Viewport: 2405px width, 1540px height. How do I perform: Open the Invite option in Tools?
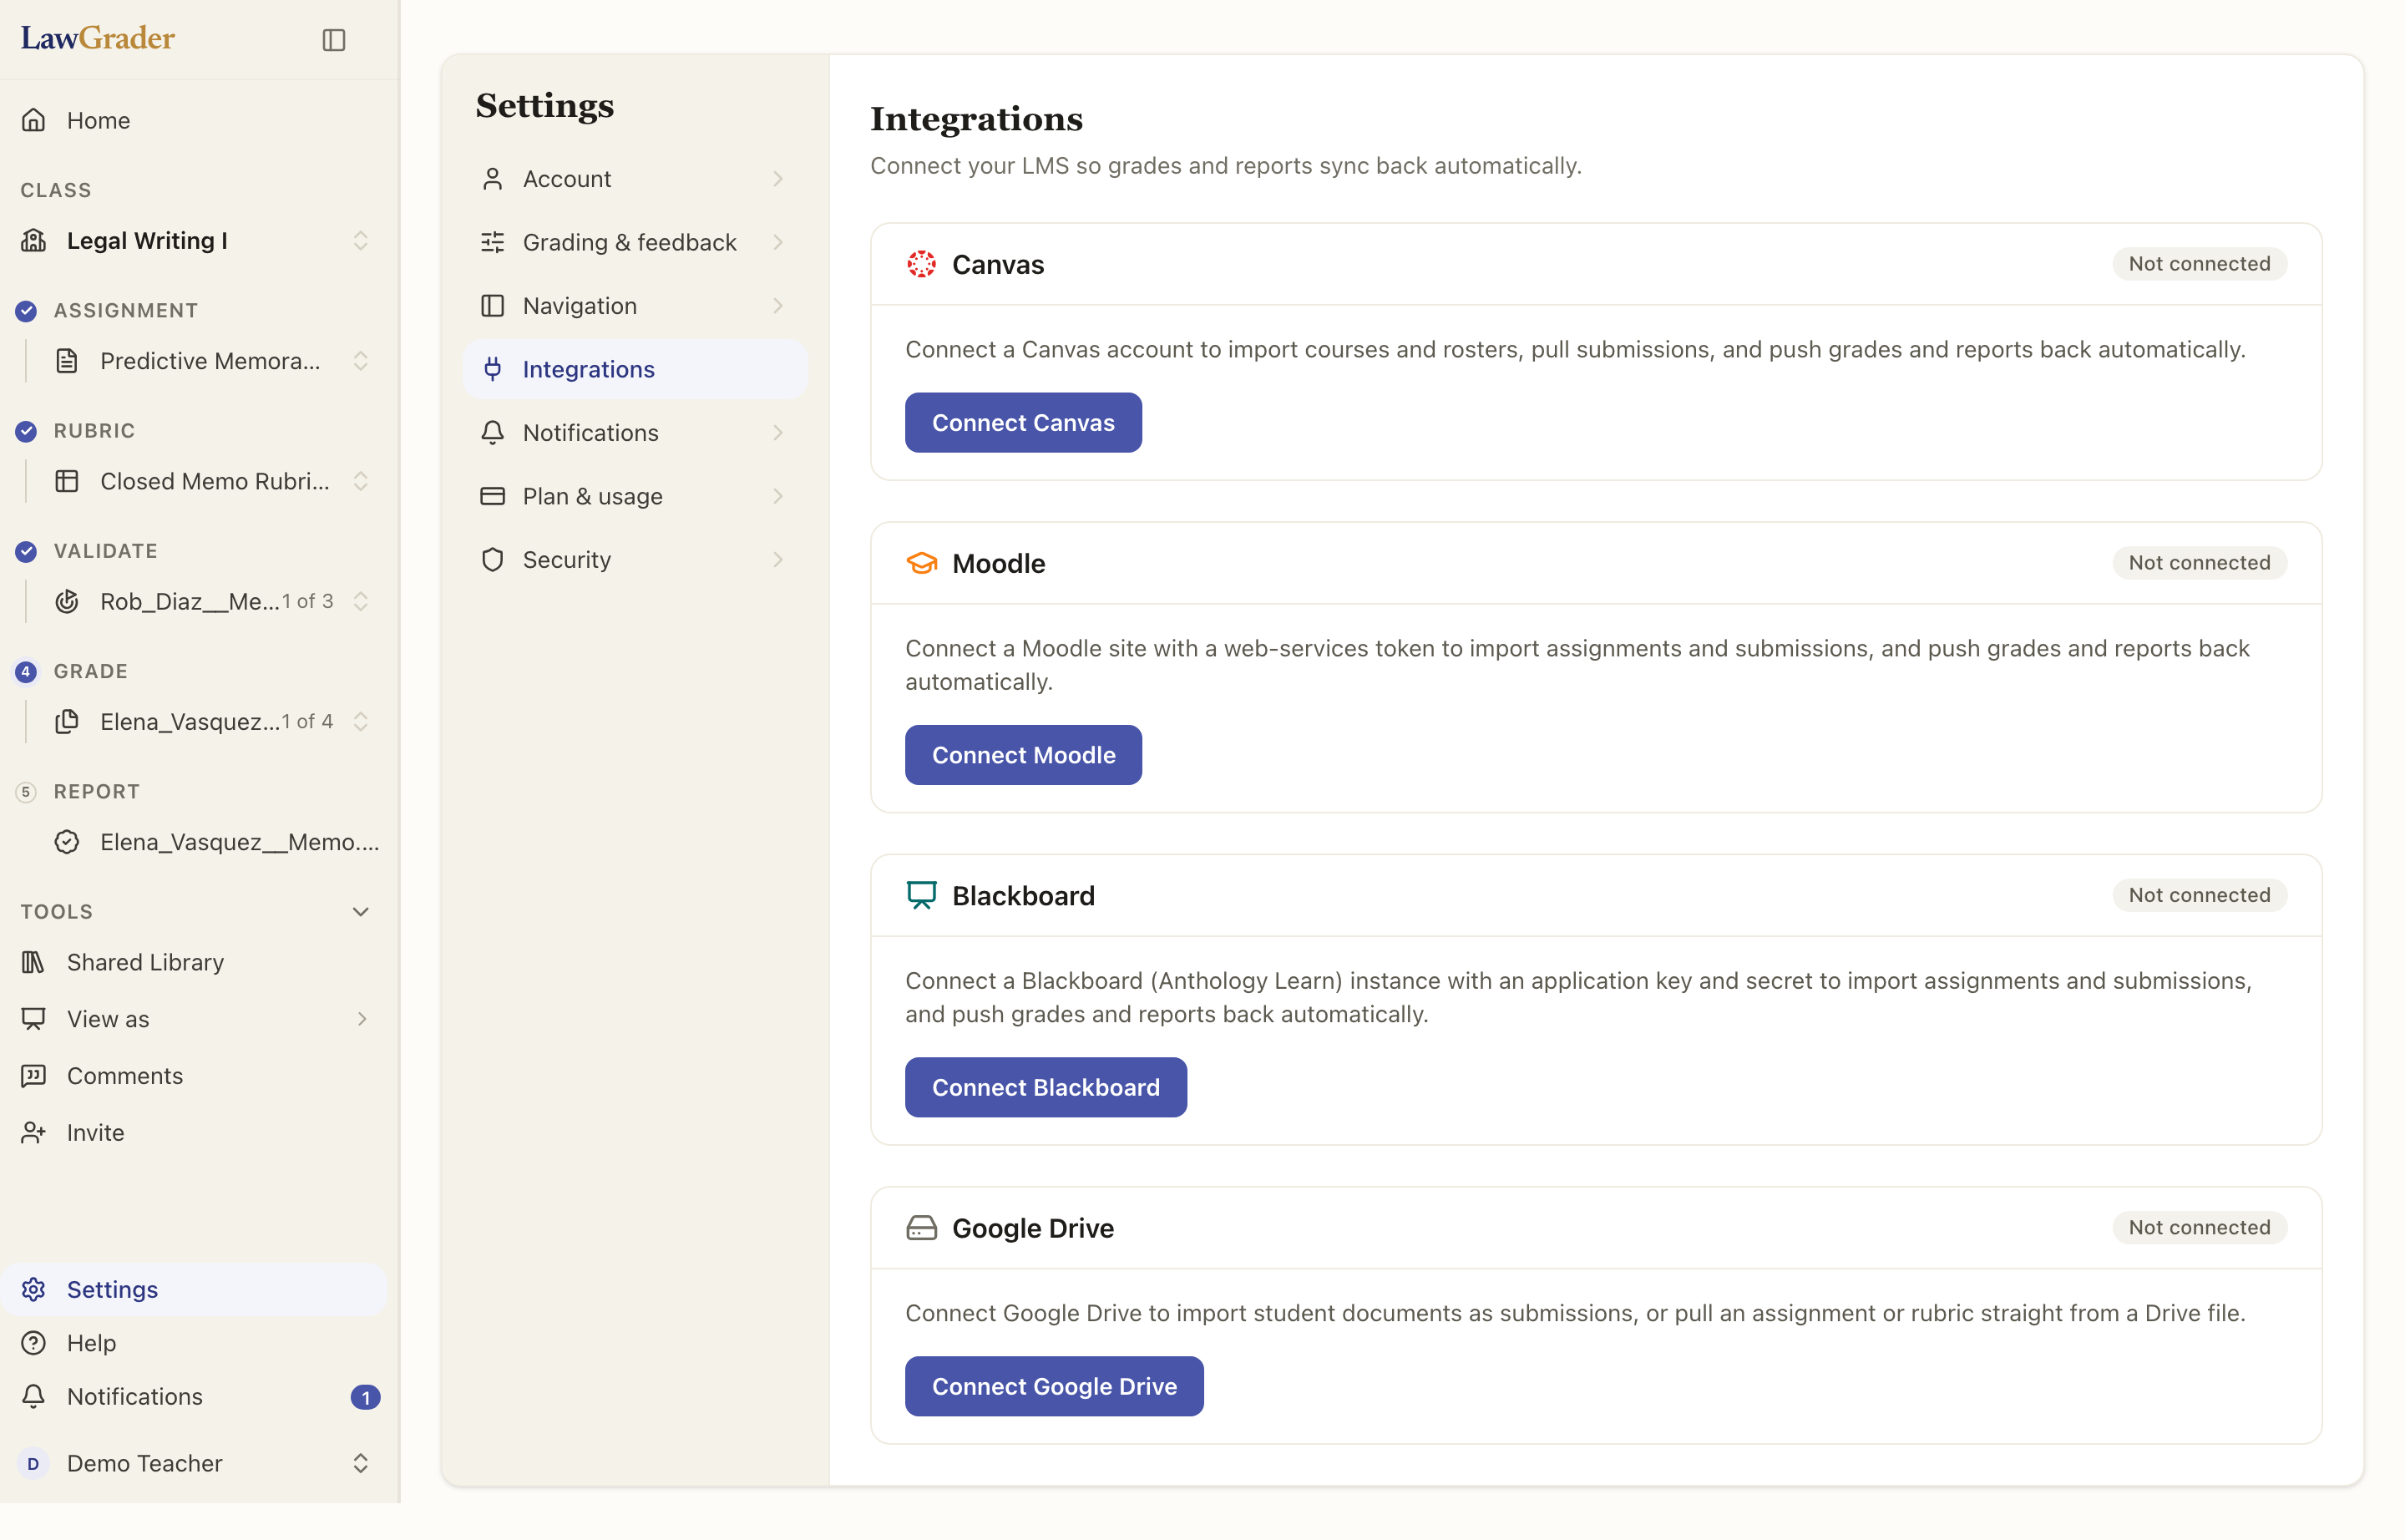(x=194, y=1132)
